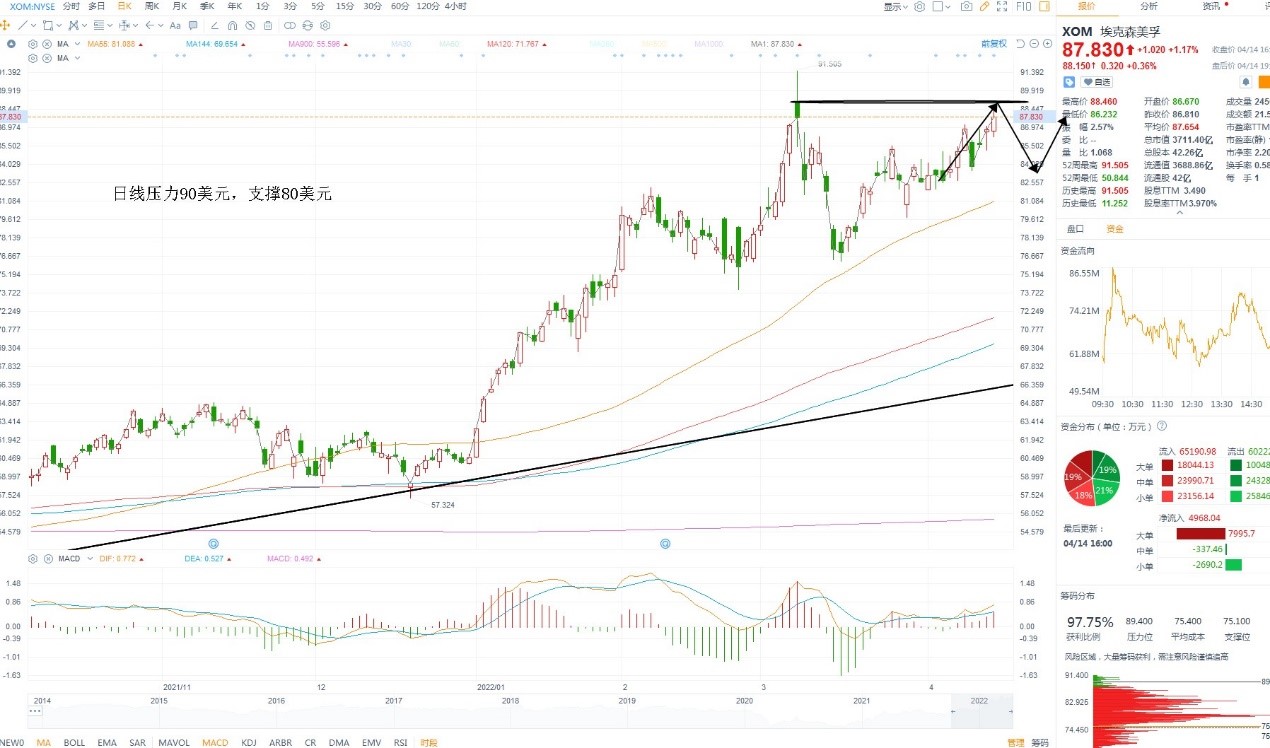
Task: Remove first MA indicator with X icon
Action: pos(47,44)
